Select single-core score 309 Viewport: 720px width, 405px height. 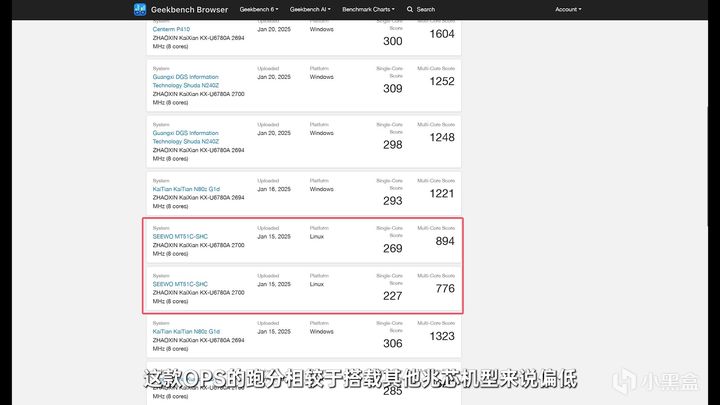click(x=393, y=89)
